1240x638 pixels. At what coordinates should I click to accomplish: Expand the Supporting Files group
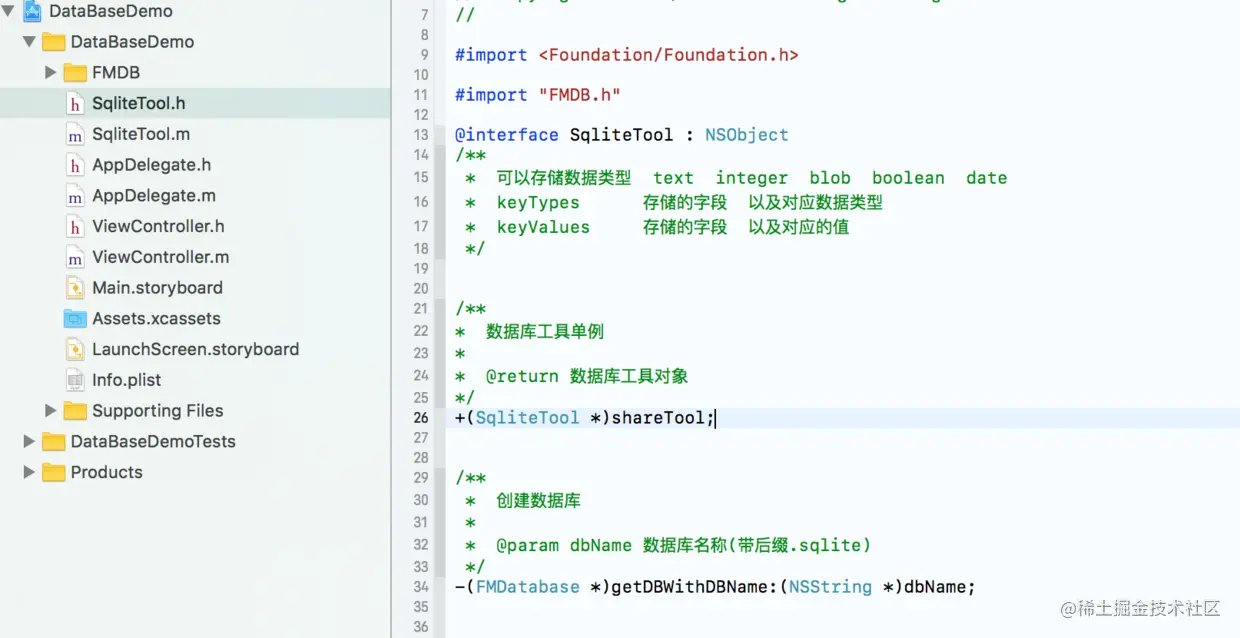coord(51,411)
